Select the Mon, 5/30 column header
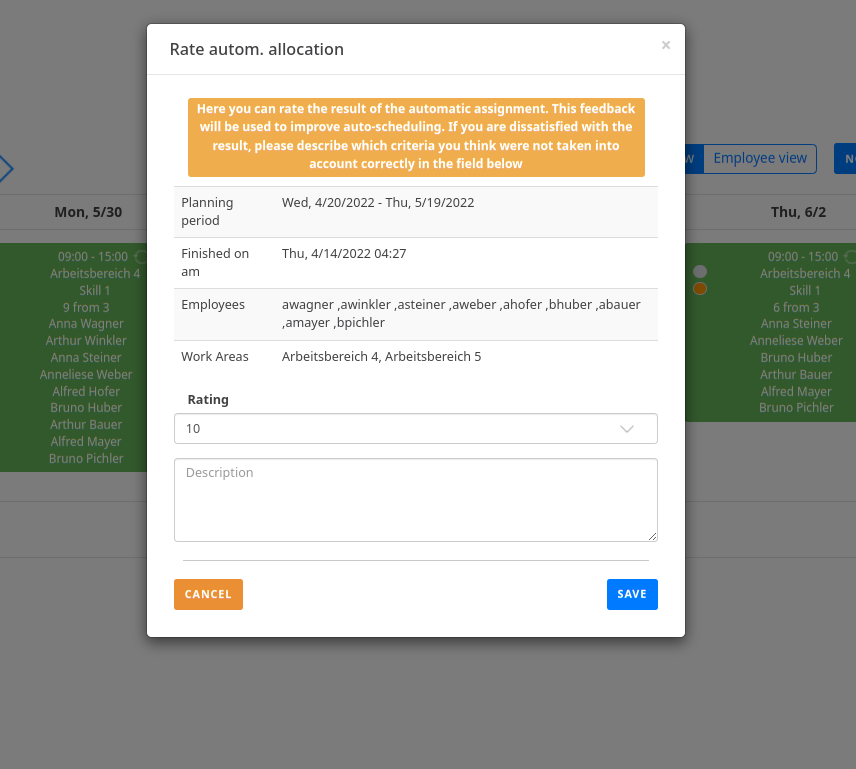Viewport: 856px width, 769px height. [x=88, y=212]
